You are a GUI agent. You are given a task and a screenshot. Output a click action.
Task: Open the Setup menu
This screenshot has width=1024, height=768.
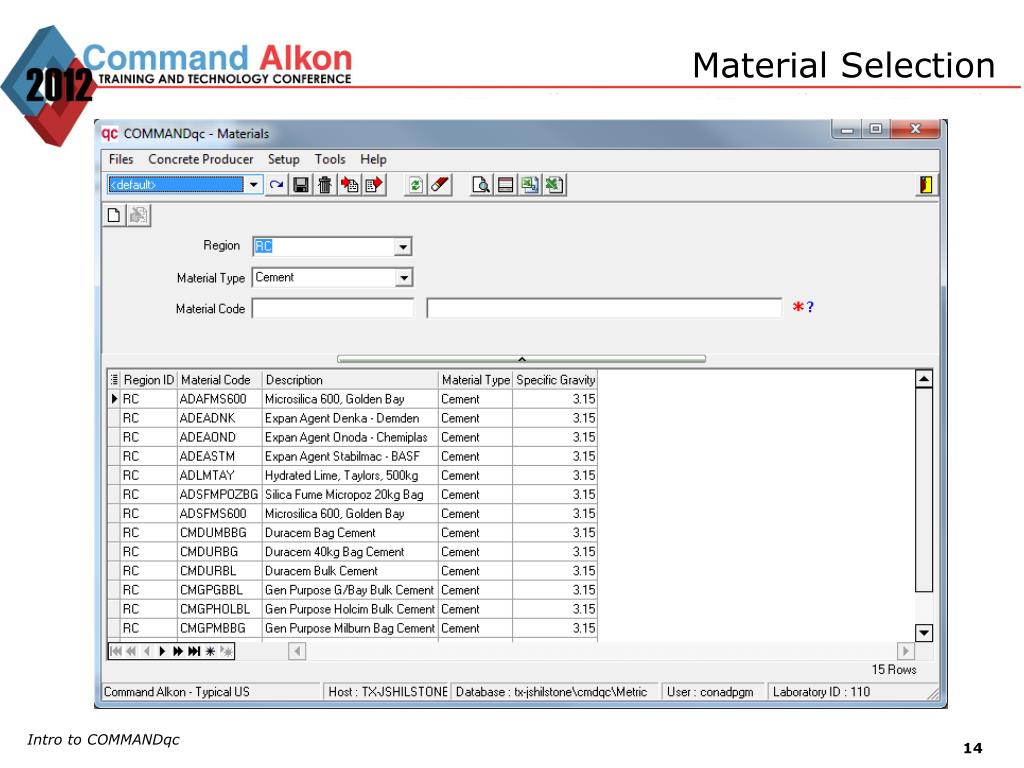click(283, 159)
